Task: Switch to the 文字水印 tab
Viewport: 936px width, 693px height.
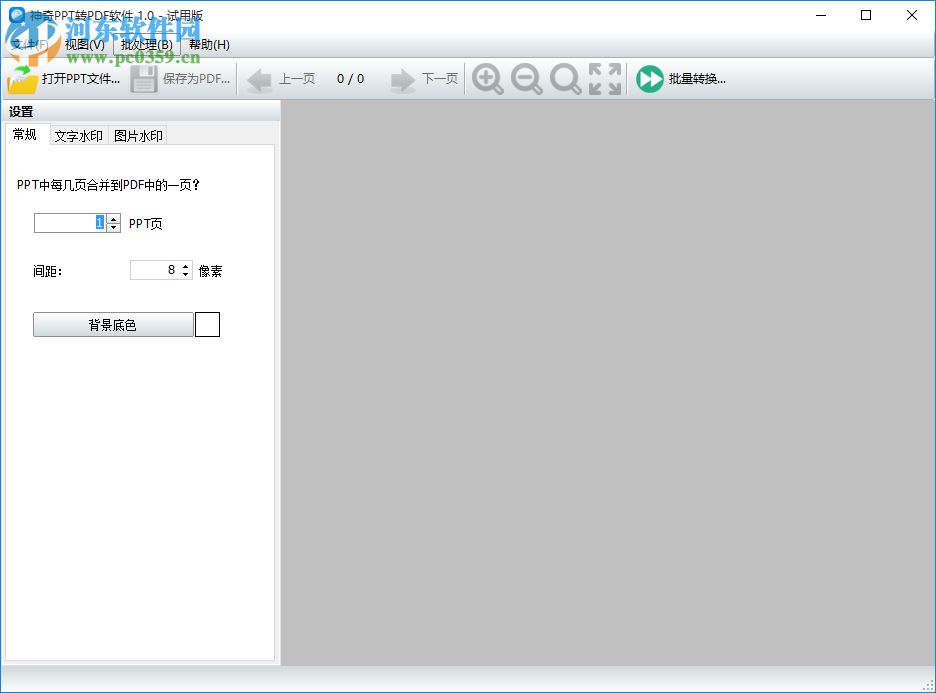Action: 79,136
